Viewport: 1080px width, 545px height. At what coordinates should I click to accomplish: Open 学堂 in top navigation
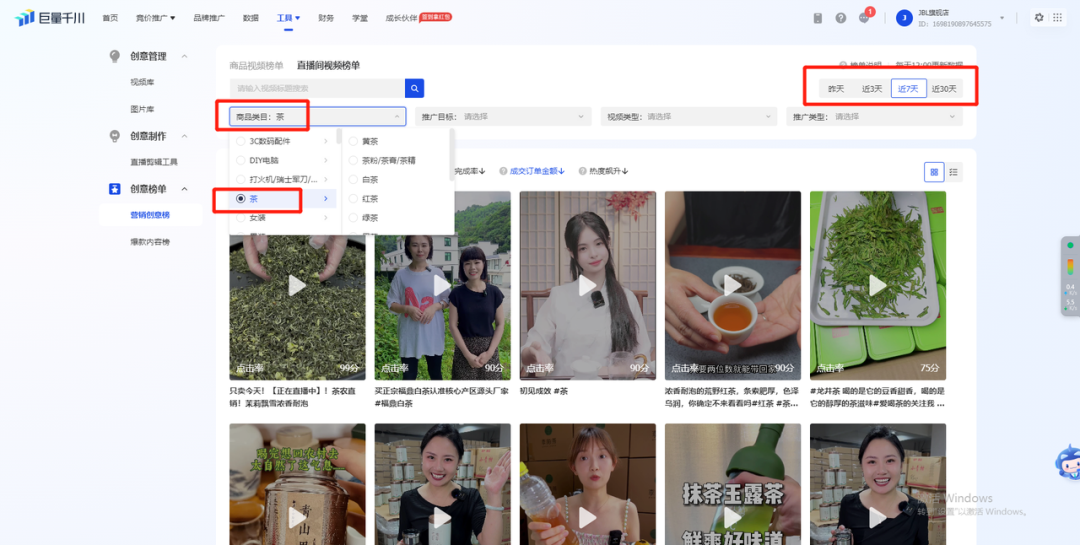pos(360,18)
